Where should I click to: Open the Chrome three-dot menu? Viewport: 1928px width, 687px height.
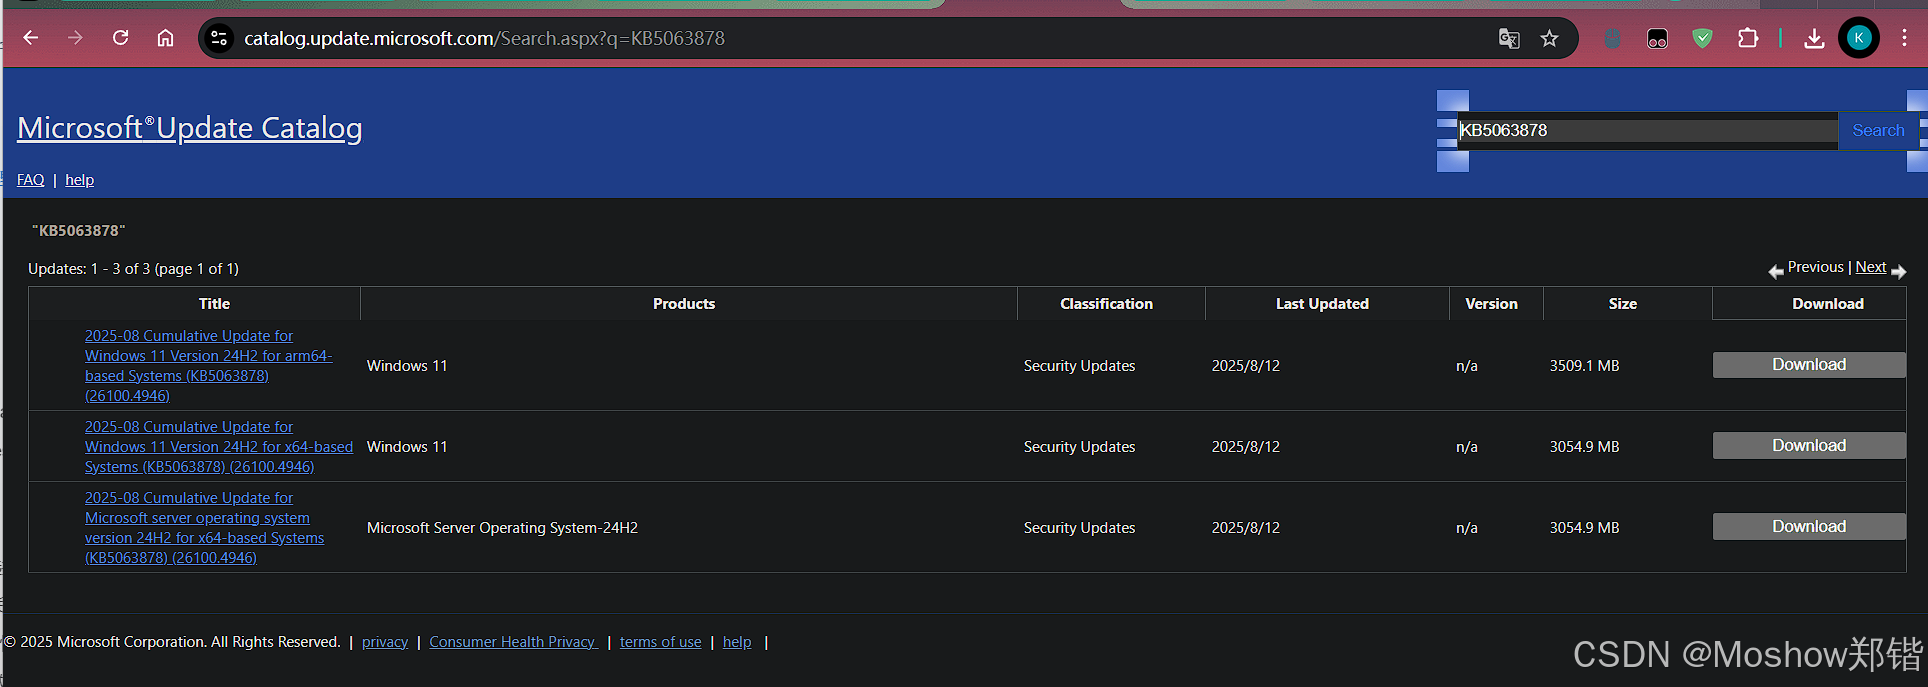[x=1904, y=38]
